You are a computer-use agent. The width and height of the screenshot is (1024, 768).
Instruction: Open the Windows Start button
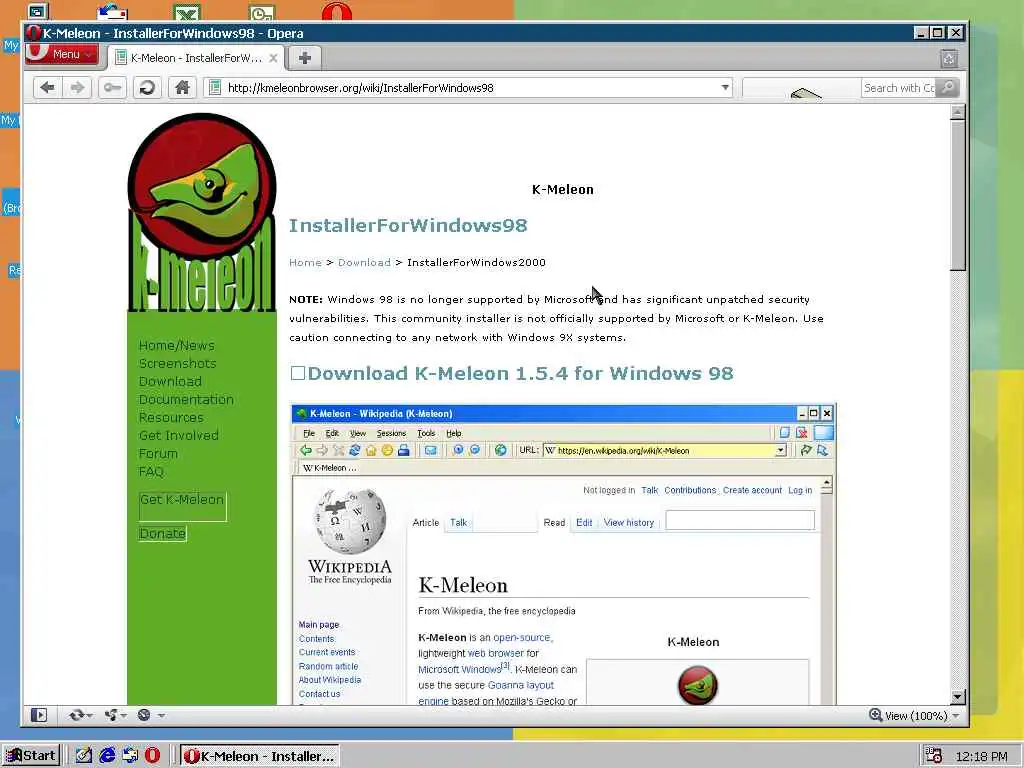pyautogui.click(x=31, y=756)
